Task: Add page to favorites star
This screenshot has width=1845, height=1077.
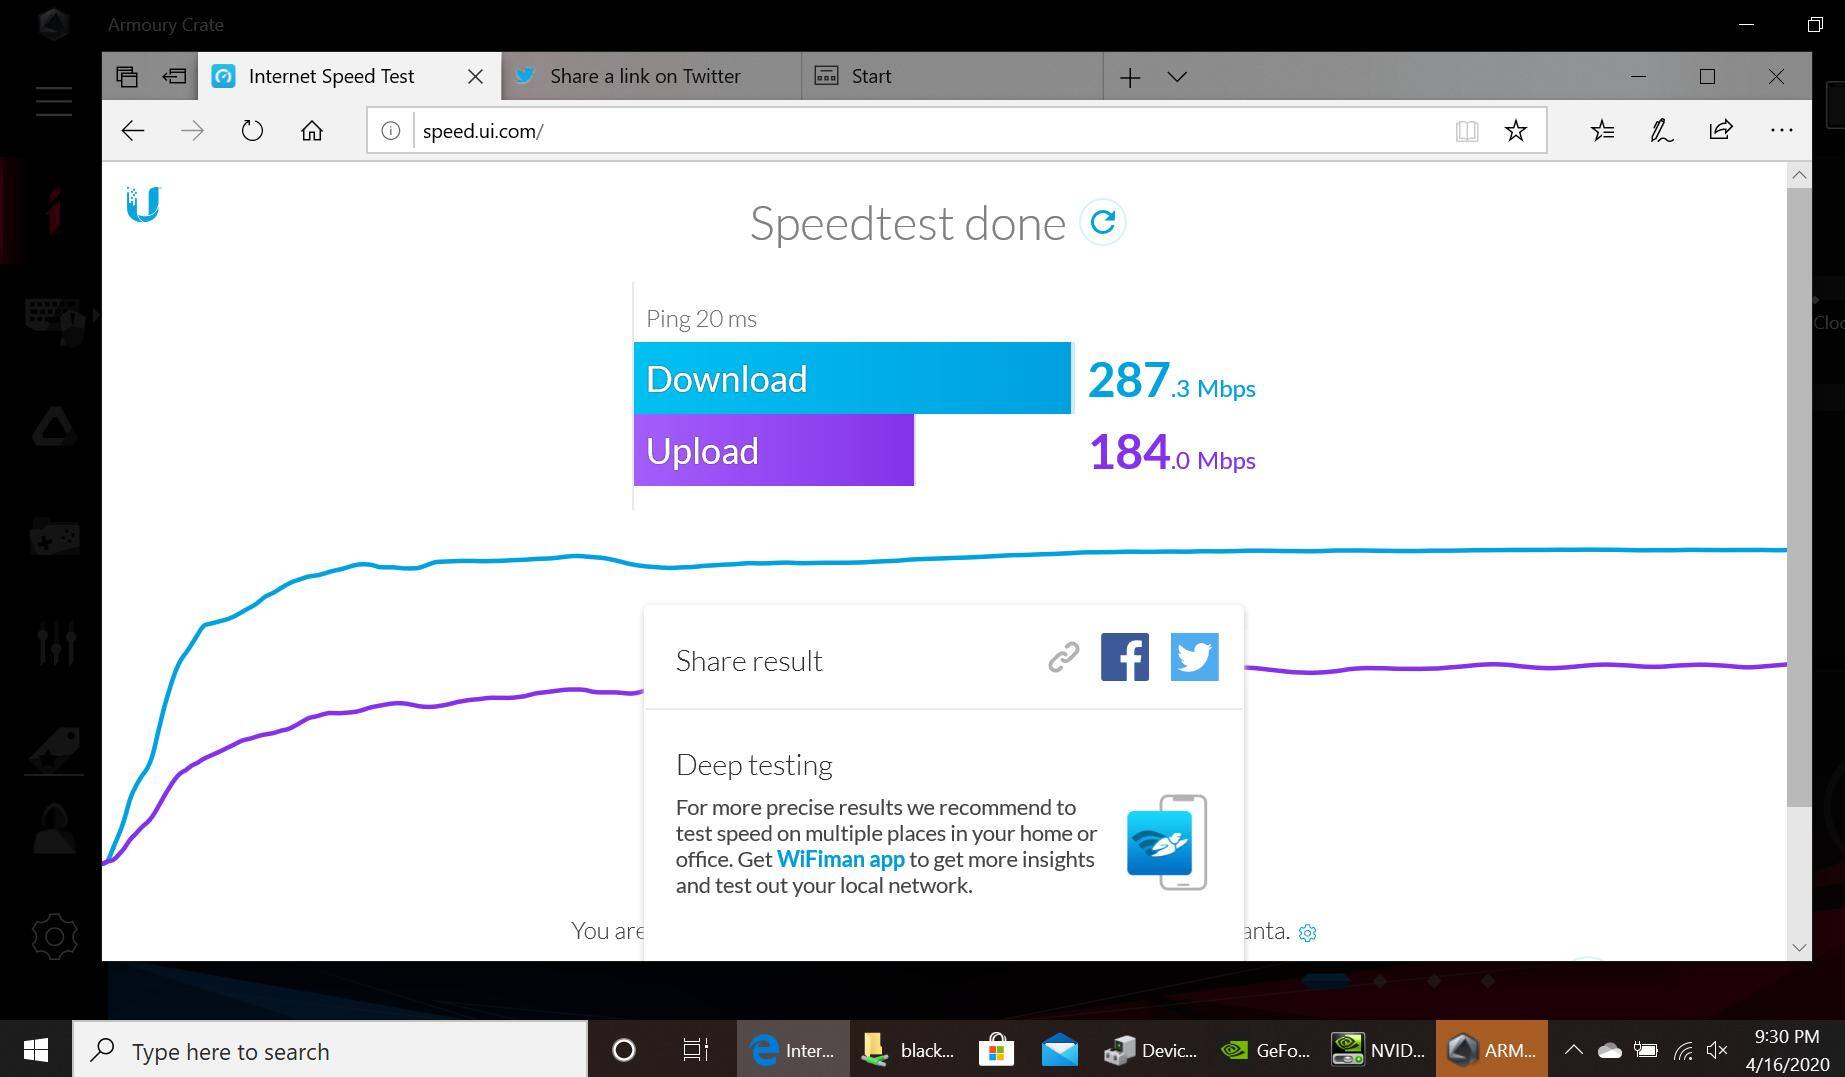Action: pyautogui.click(x=1515, y=131)
